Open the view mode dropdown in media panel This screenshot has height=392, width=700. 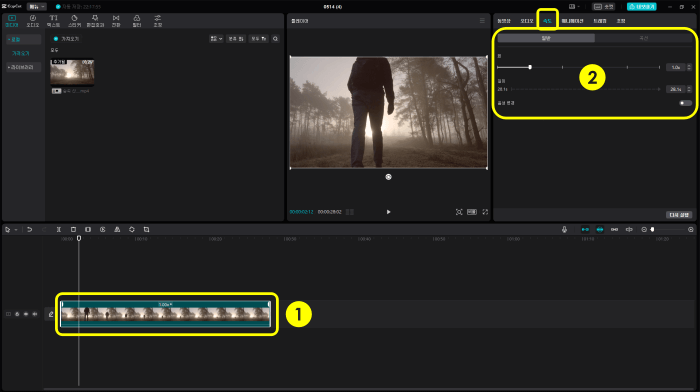coord(216,39)
